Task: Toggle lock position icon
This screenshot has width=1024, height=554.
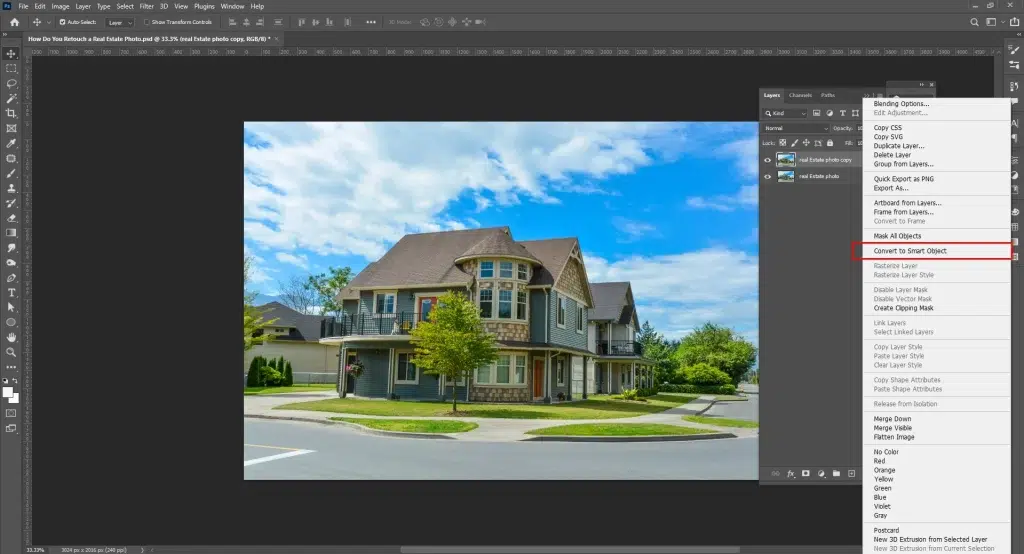Action: [806, 142]
